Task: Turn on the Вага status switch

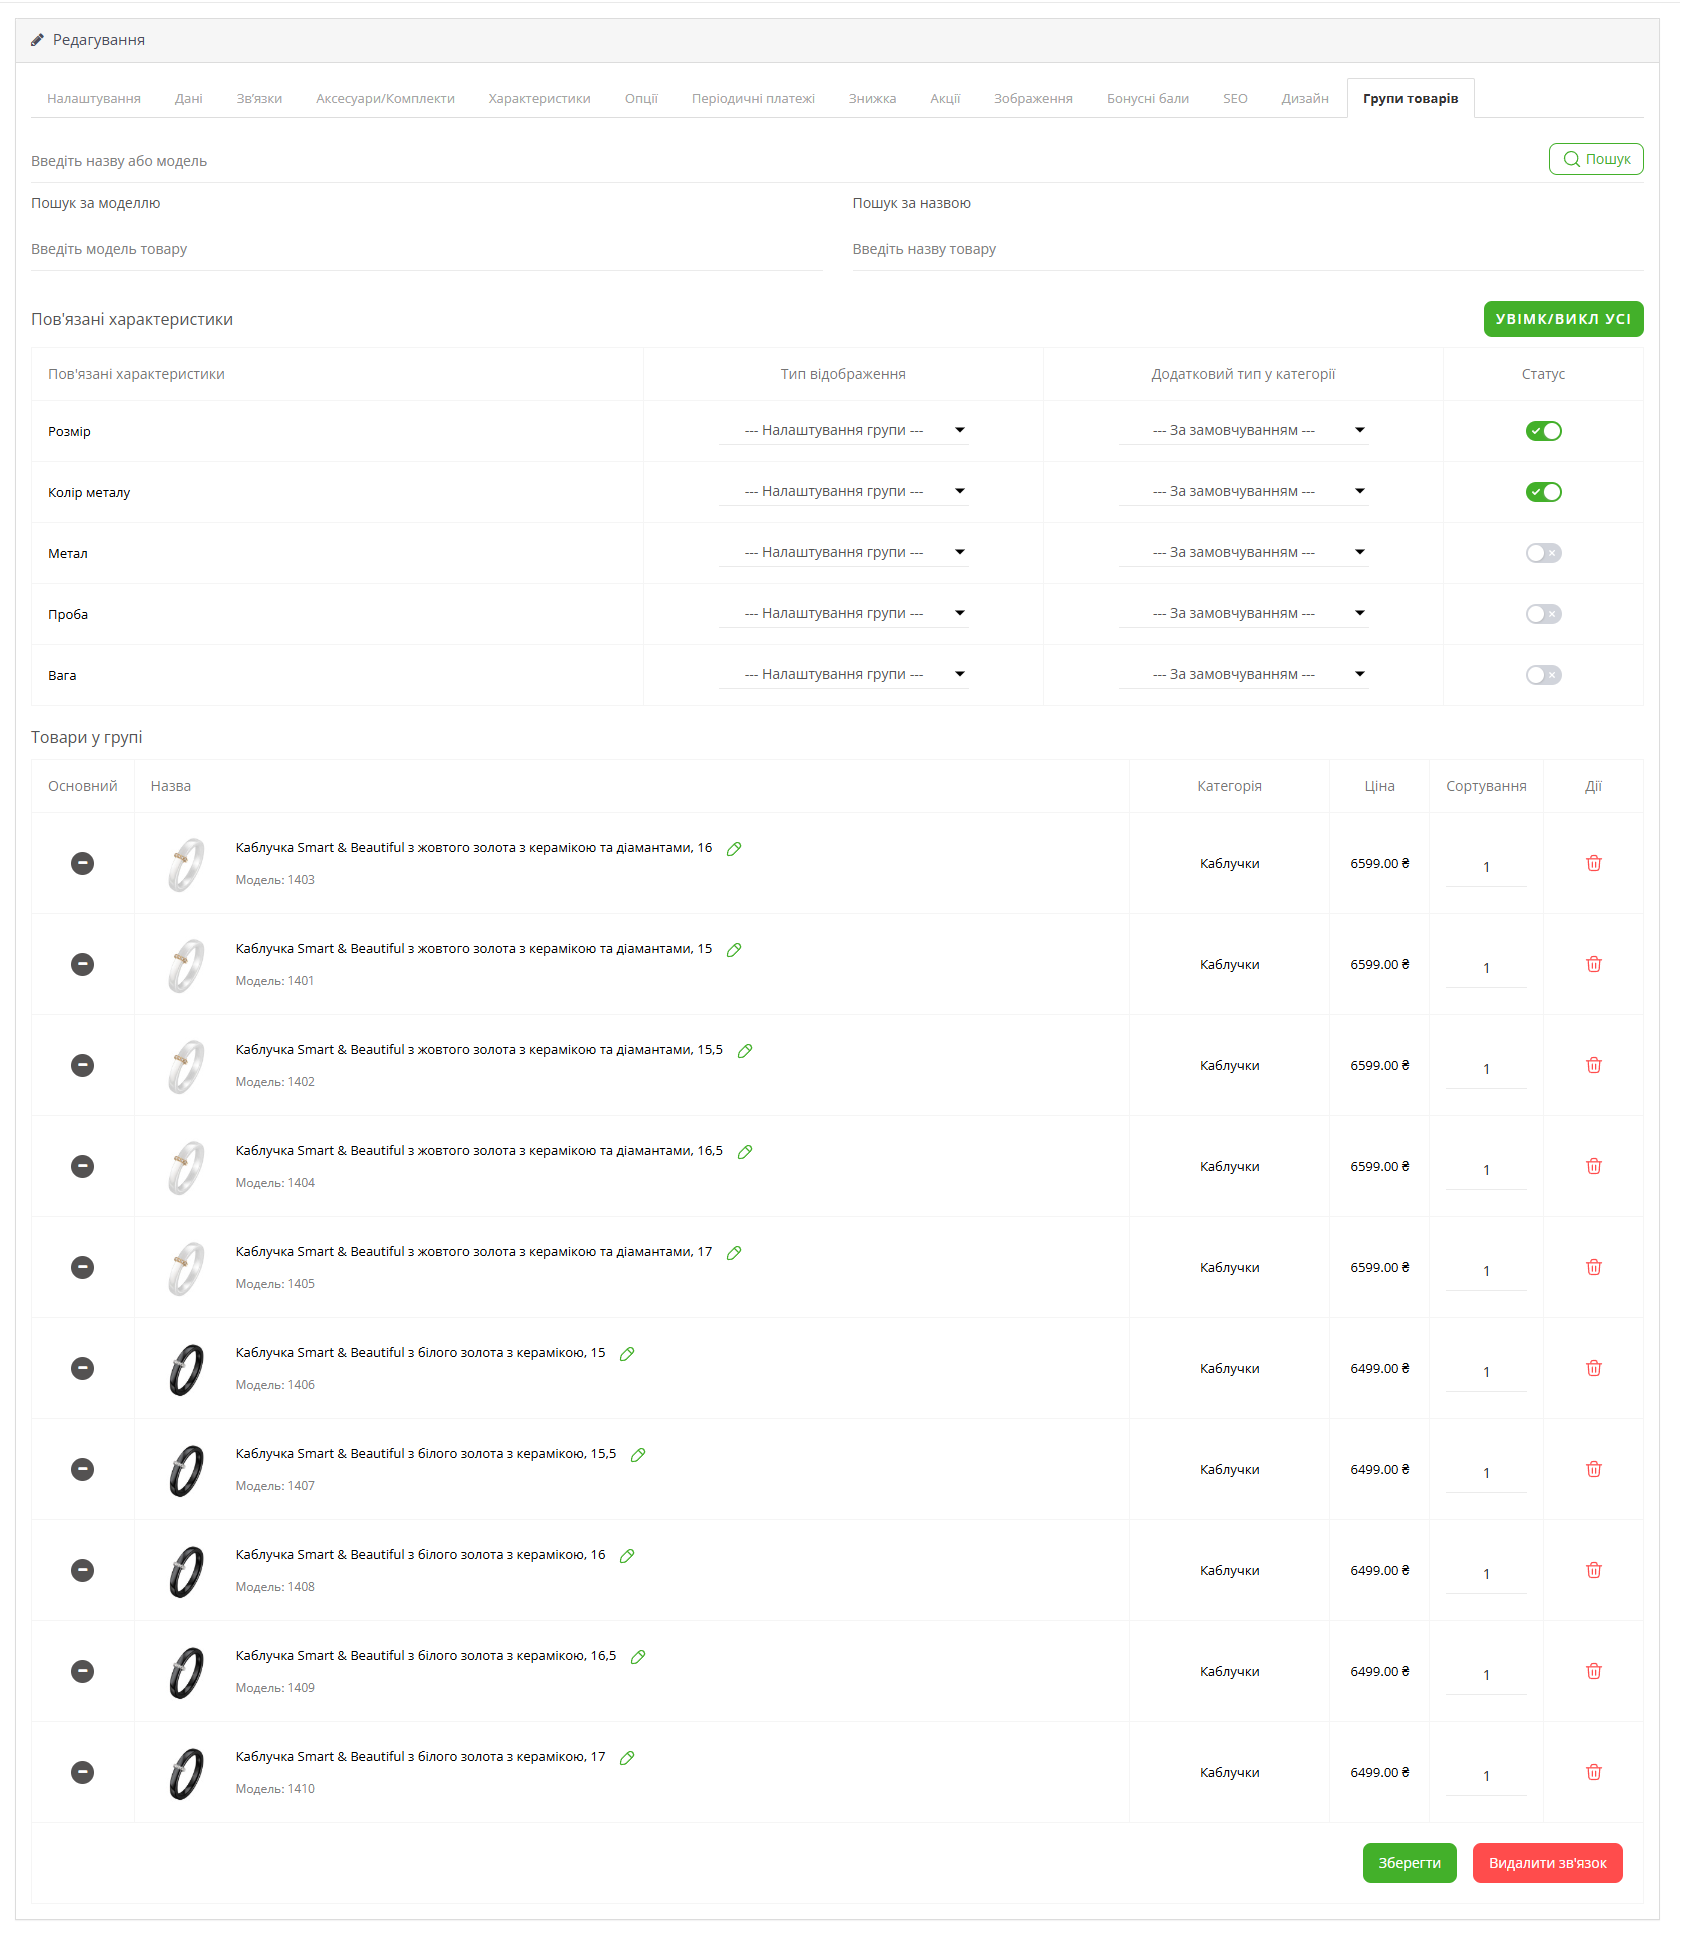Action: tap(1543, 675)
